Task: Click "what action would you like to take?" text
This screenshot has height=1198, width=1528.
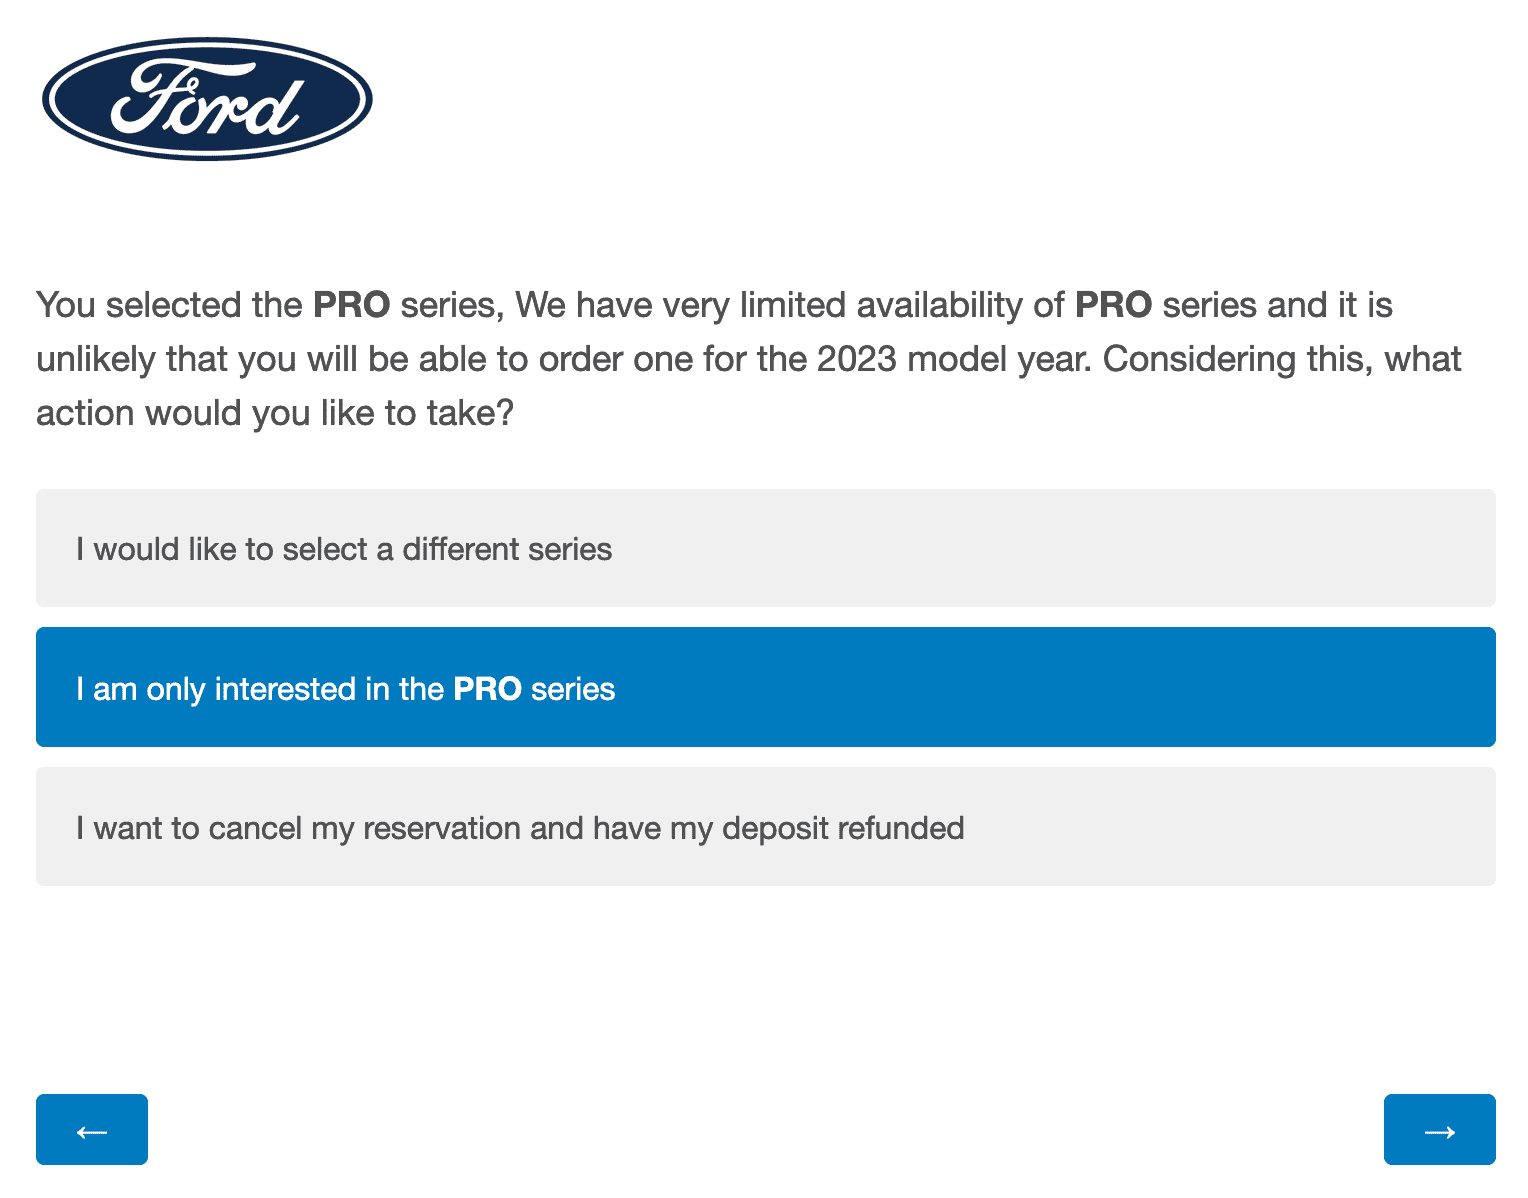Action: click(x=274, y=413)
